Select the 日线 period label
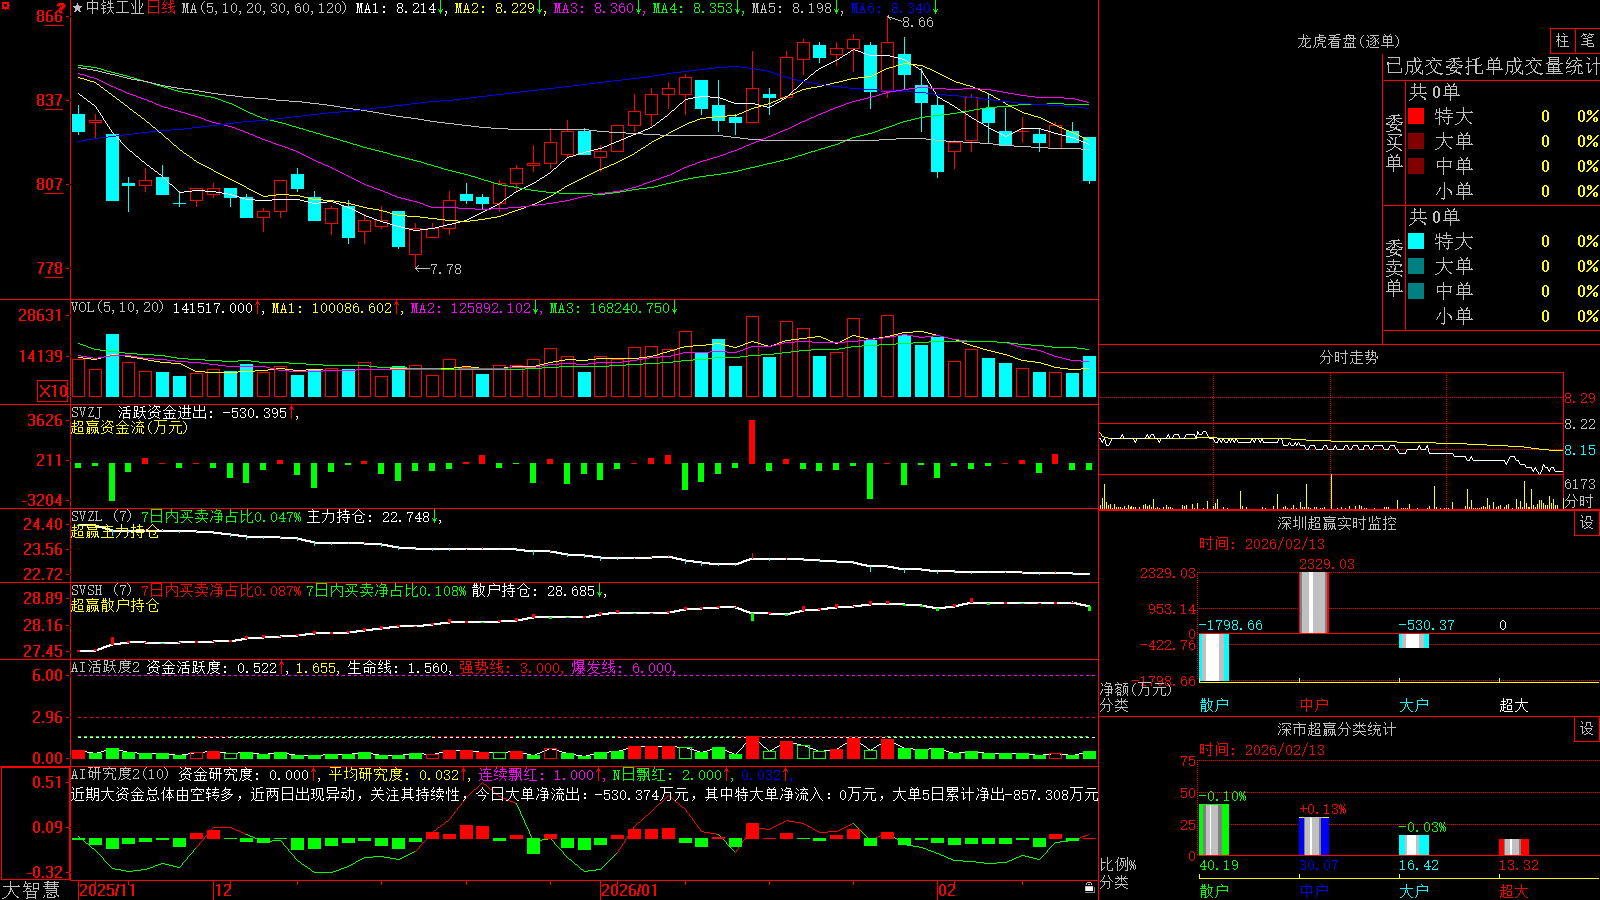Screen dimensions: 1600x900 pos(161,8)
